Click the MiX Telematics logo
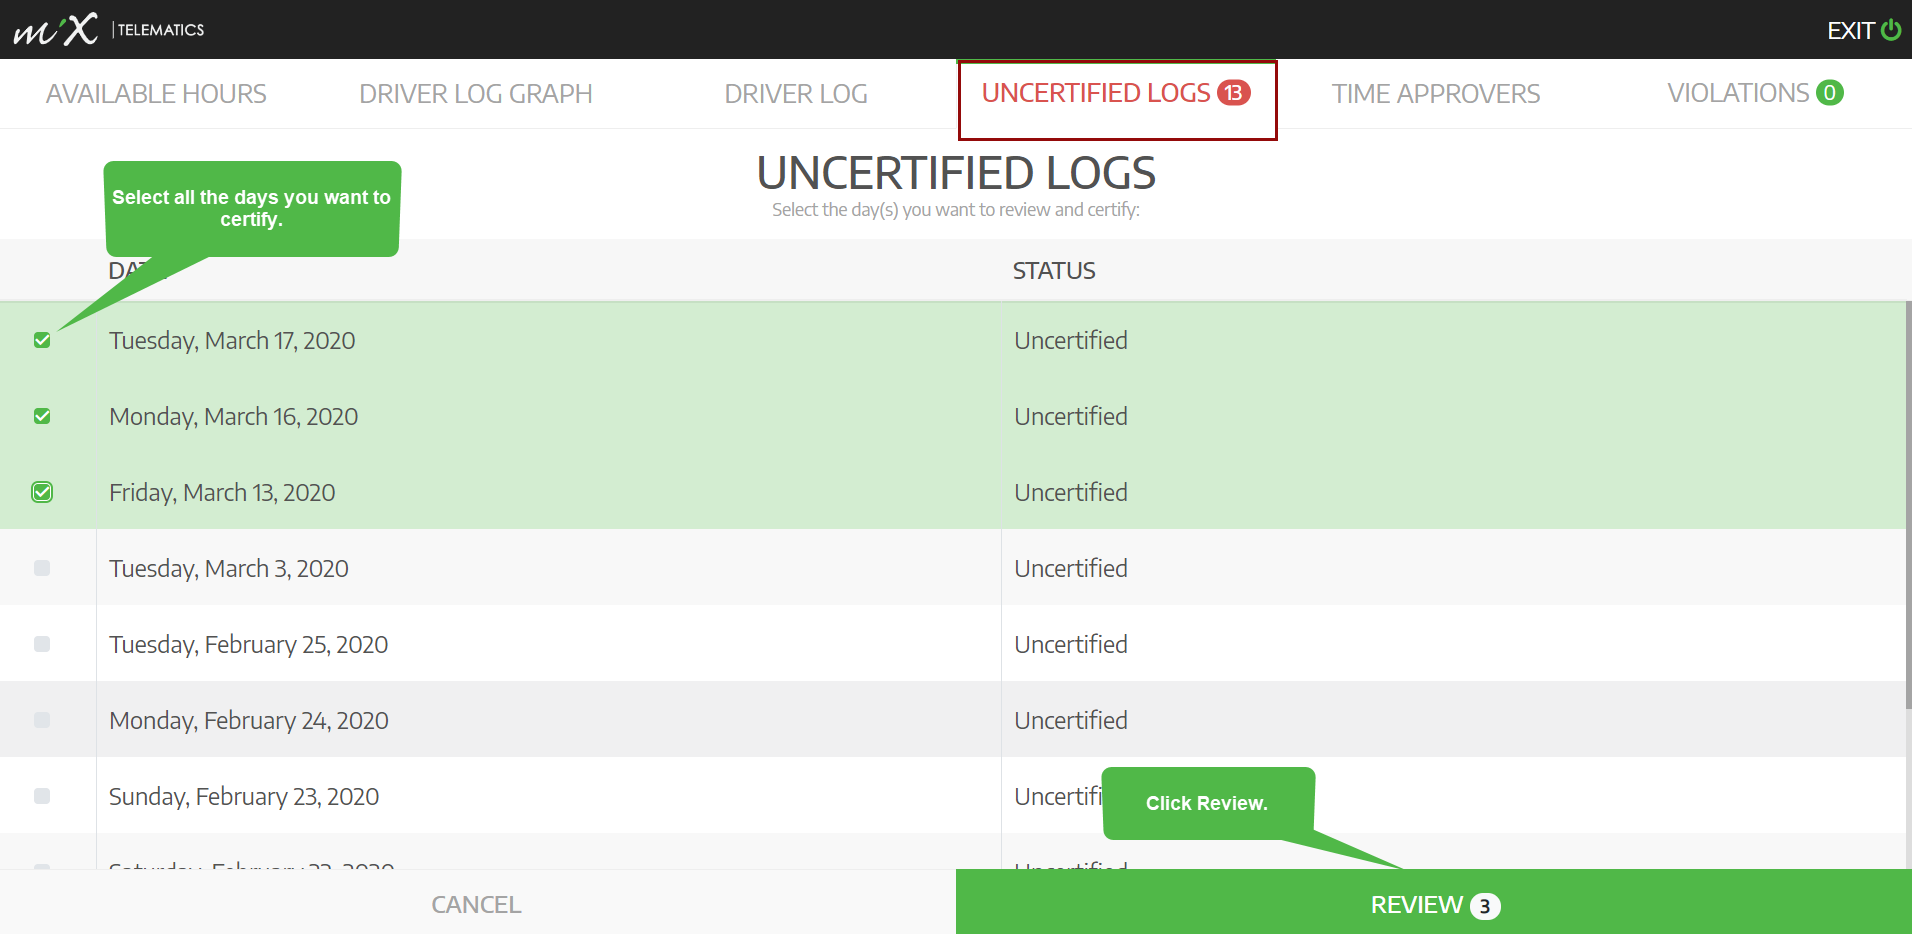 click(x=108, y=29)
